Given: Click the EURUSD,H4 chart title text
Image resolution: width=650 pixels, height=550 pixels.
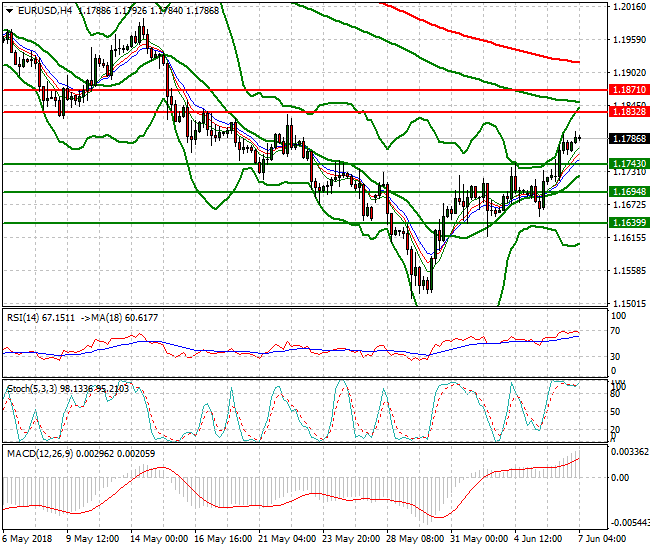Looking at the screenshot, I should tap(38, 10).
